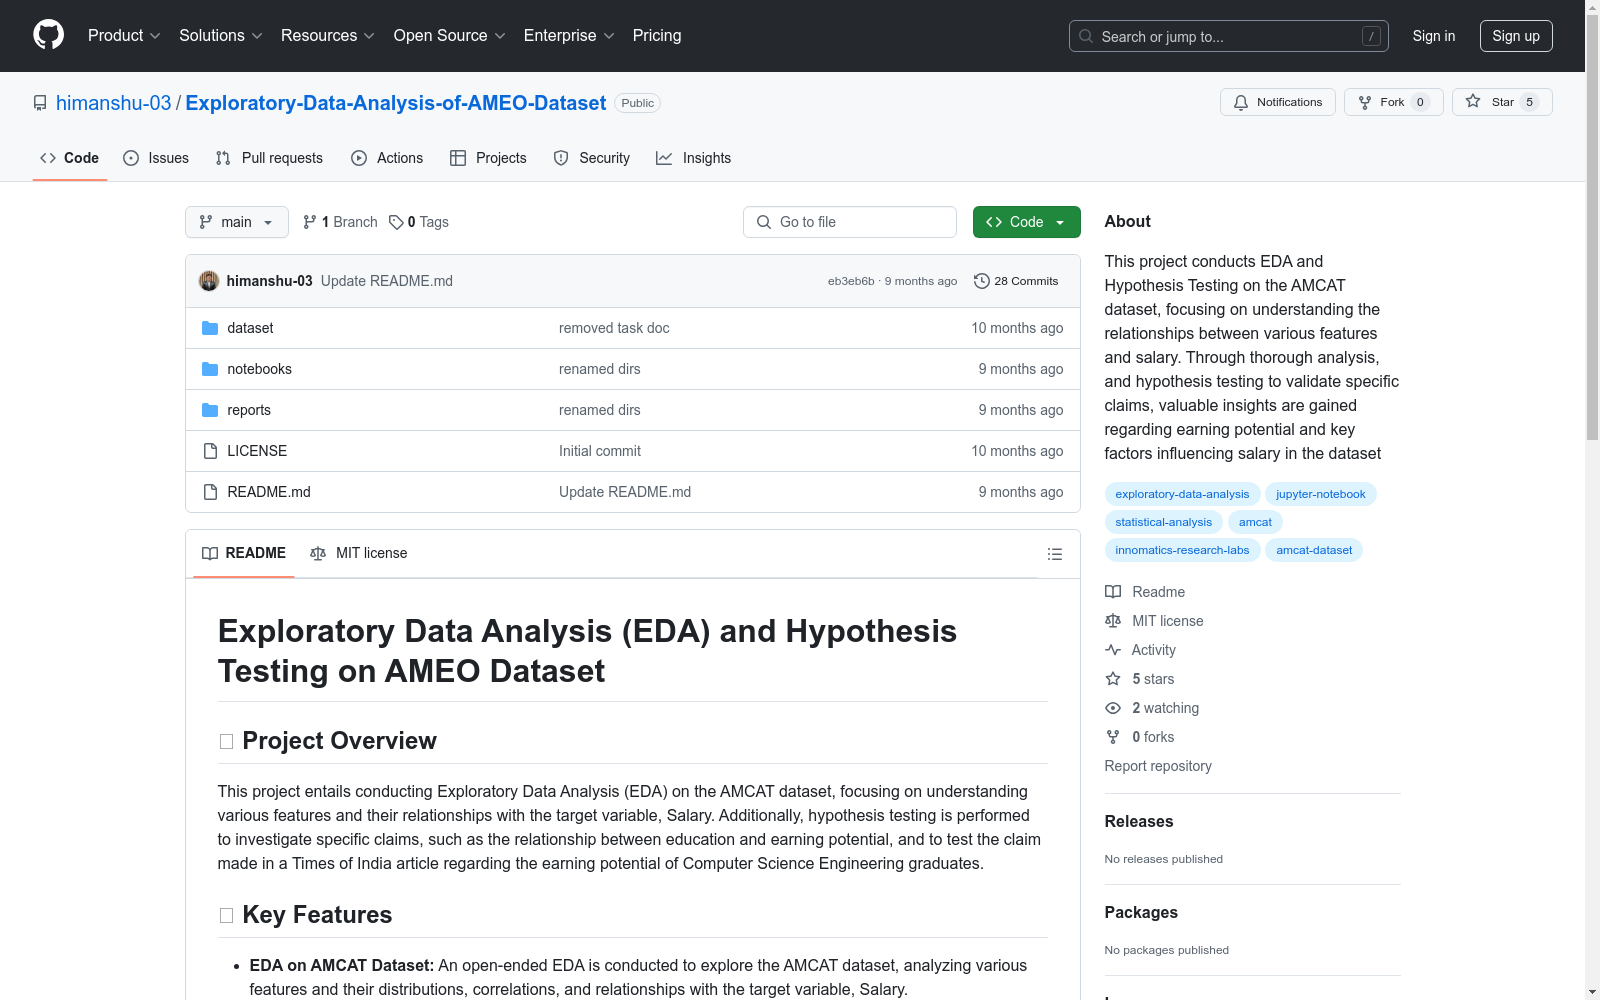This screenshot has height=1000, width=1600.
Task: Switch to the Security tab
Action: pos(592,158)
